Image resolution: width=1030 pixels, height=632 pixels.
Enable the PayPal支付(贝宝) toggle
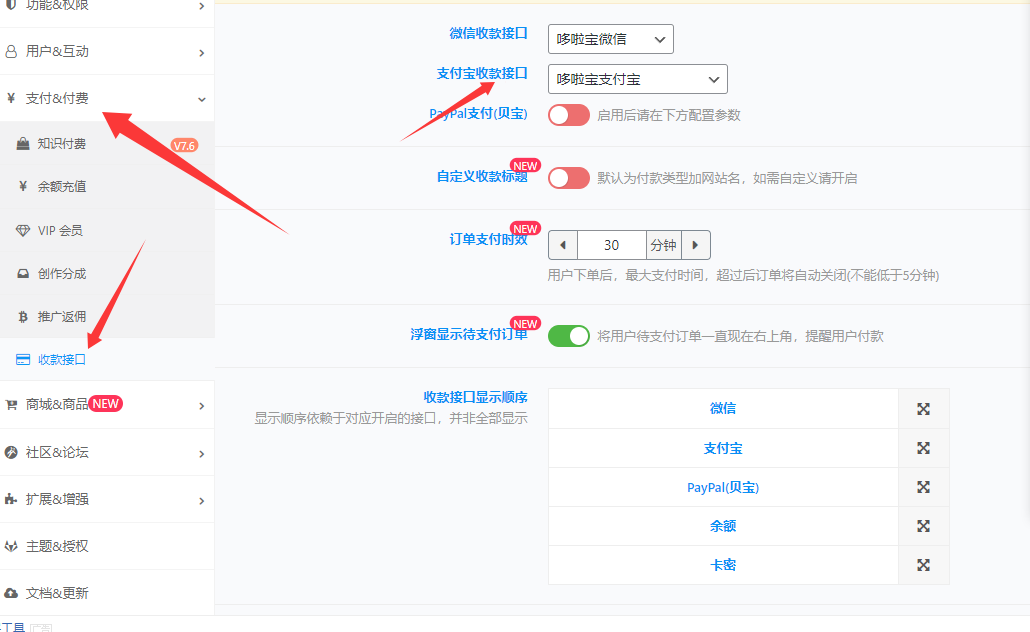tap(568, 115)
